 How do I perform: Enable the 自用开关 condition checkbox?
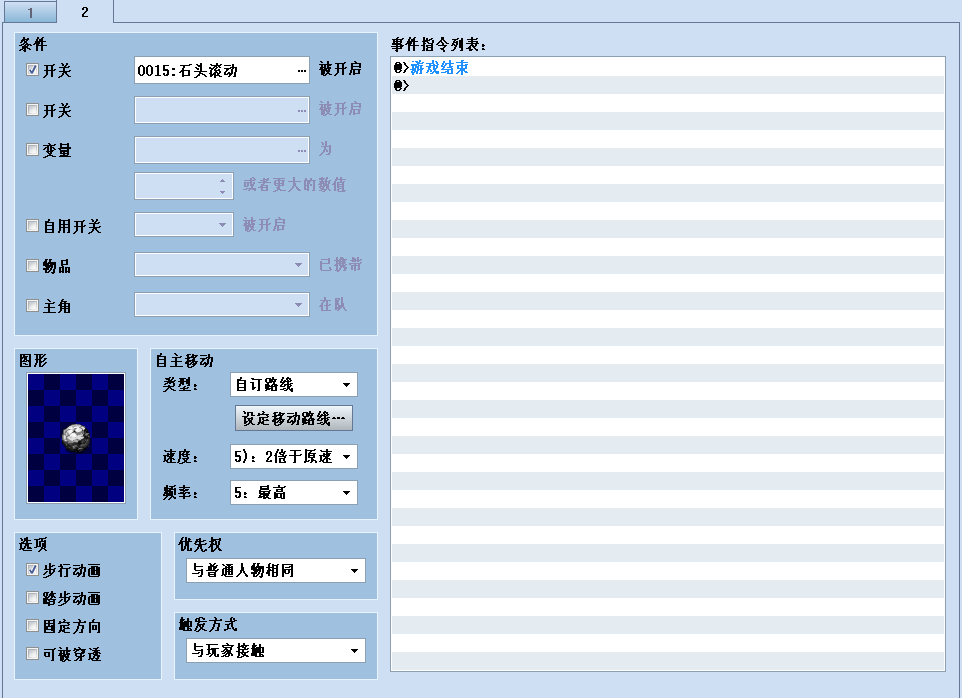pyautogui.click(x=33, y=226)
